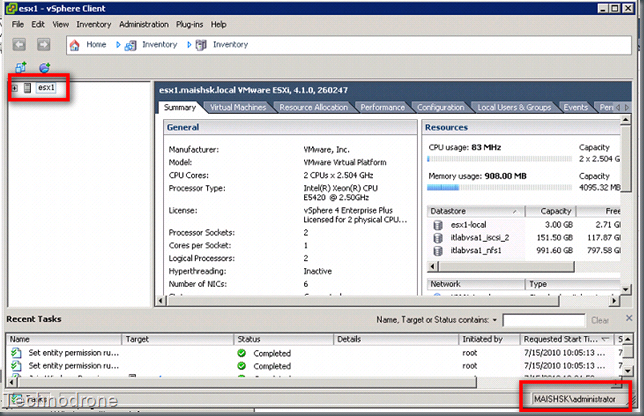Screen dimensions: 644x416
Task: Click the Clear filter button
Action: (600, 320)
